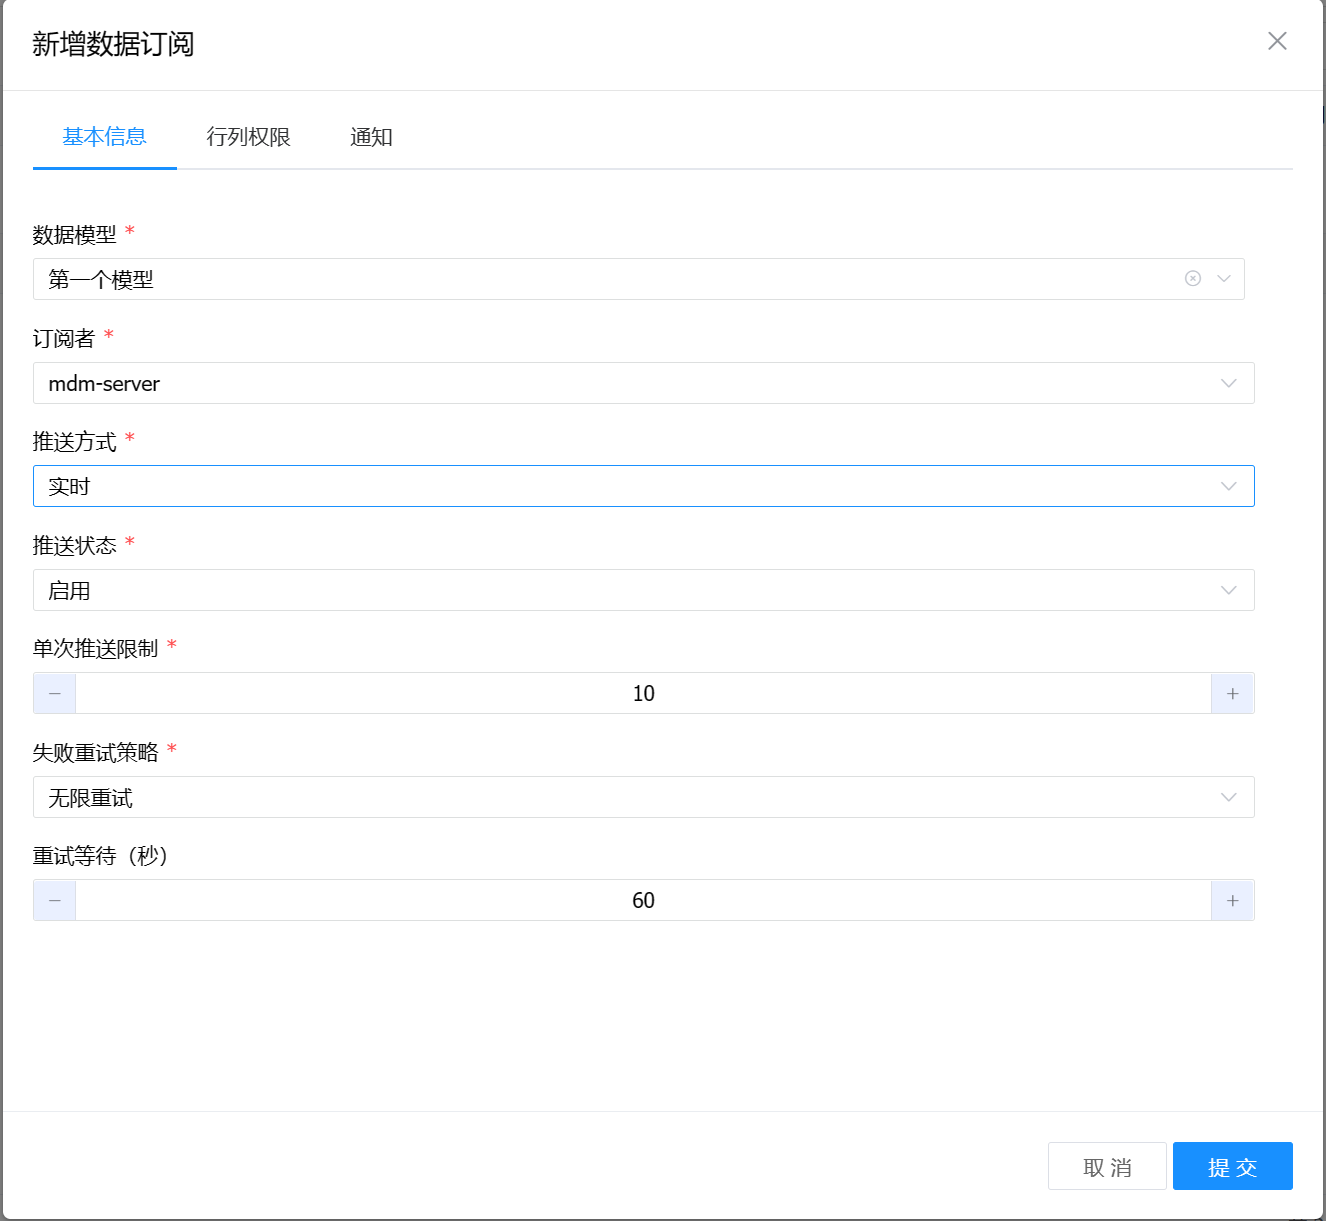Switch to the 通知 tab
Viewport: 1326px width, 1221px height.
(371, 137)
